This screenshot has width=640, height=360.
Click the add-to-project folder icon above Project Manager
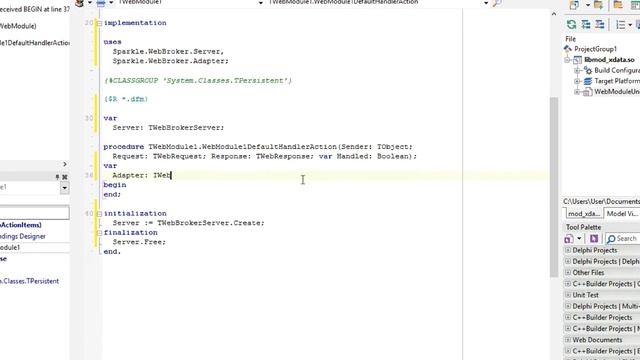click(598, 5)
